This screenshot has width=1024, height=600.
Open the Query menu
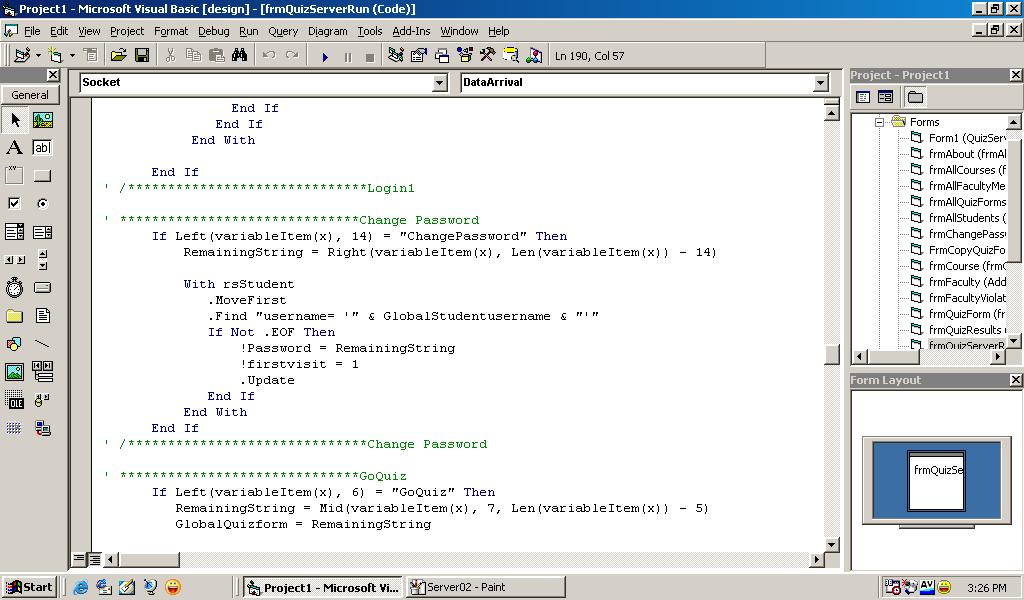tap(283, 31)
